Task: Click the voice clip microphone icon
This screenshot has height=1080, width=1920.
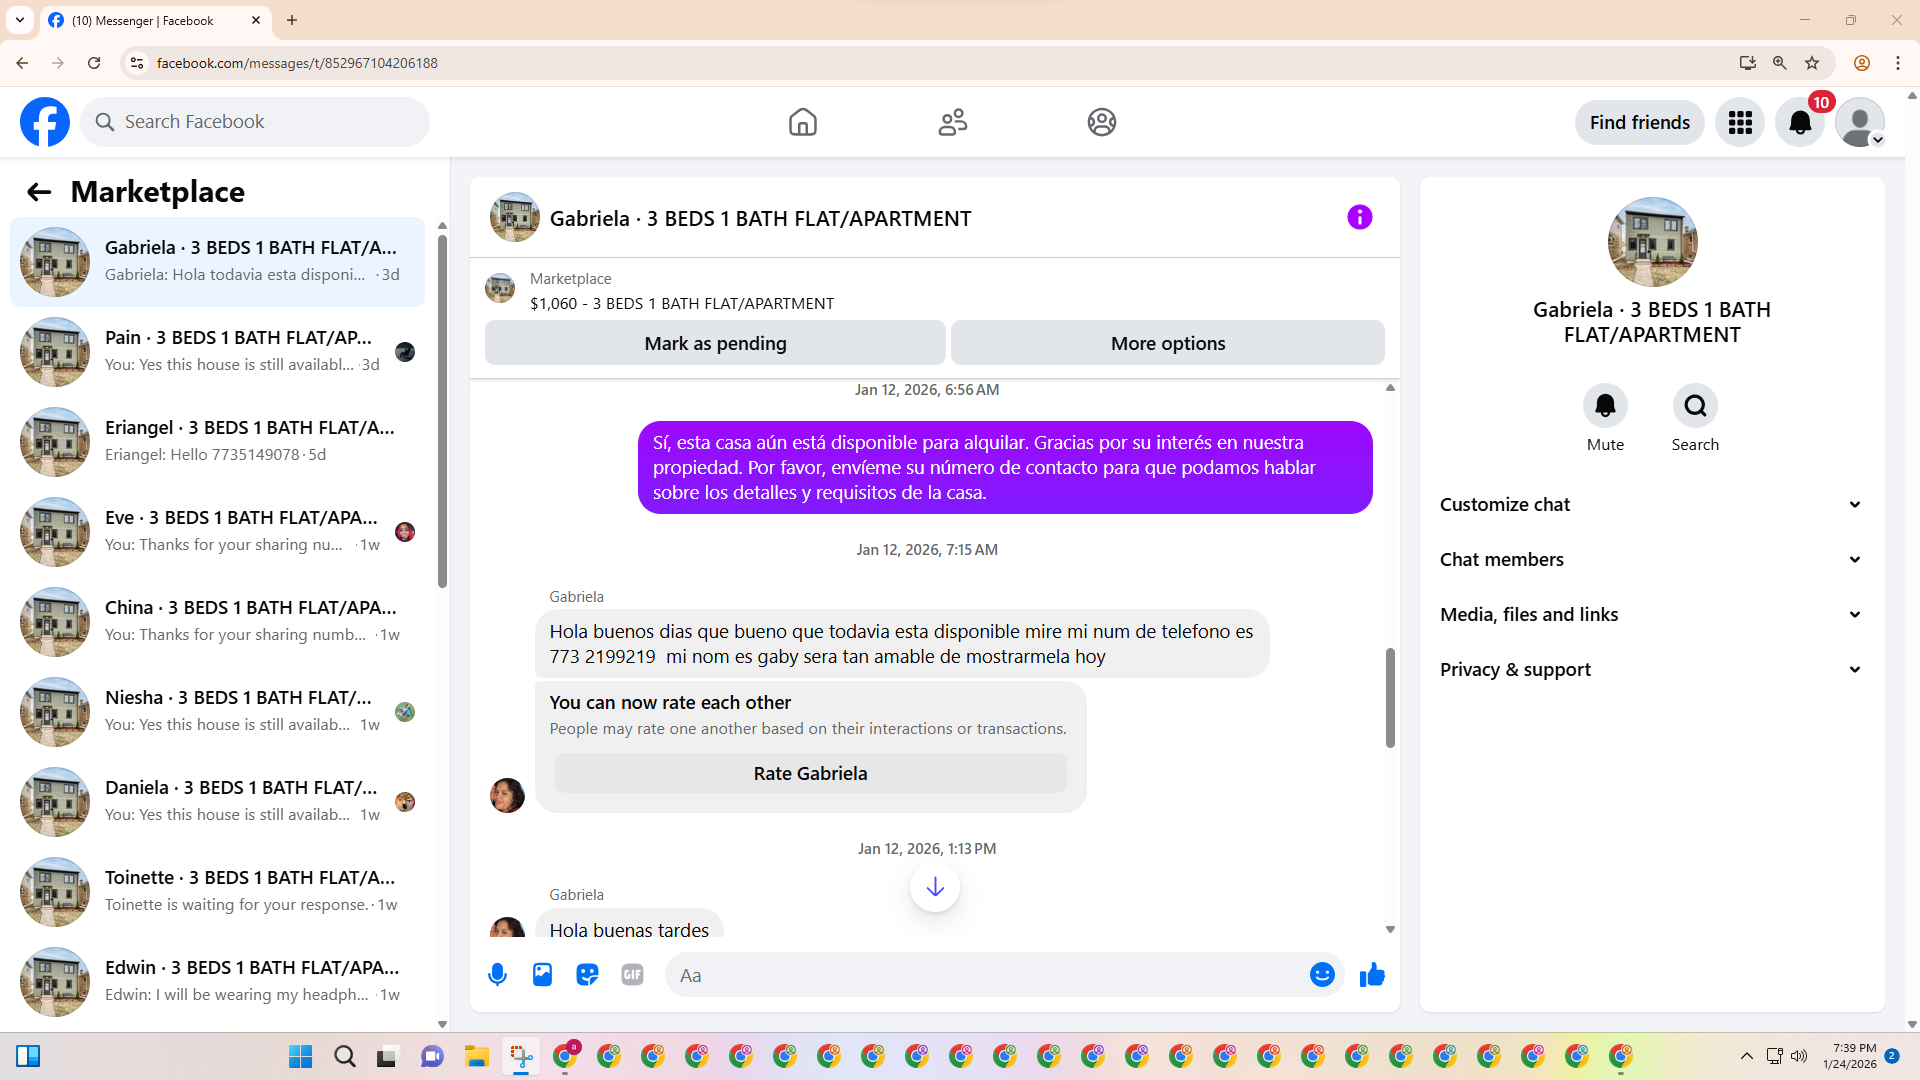Action: click(x=497, y=975)
